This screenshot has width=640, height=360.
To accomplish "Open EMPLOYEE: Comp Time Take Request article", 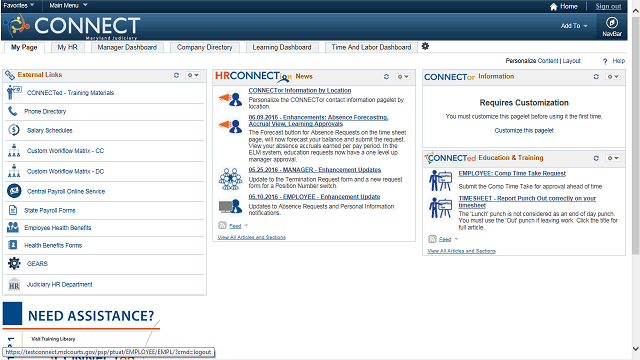I will [x=512, y=173].
